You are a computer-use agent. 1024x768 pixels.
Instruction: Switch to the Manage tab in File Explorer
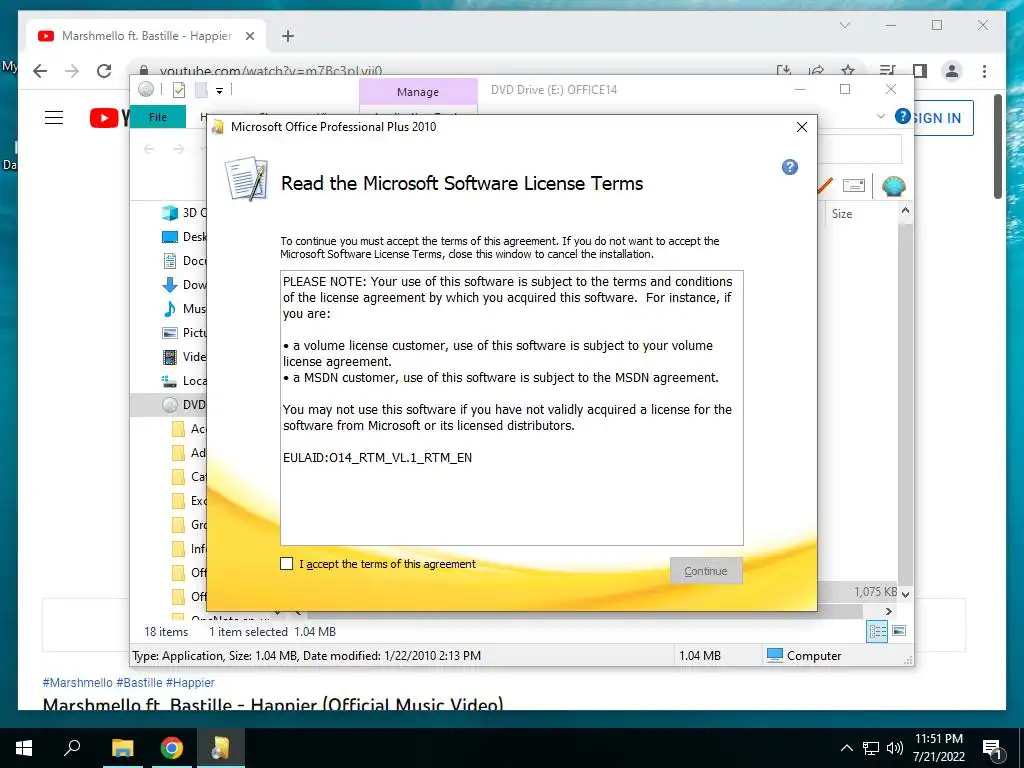tap(418, 92)
